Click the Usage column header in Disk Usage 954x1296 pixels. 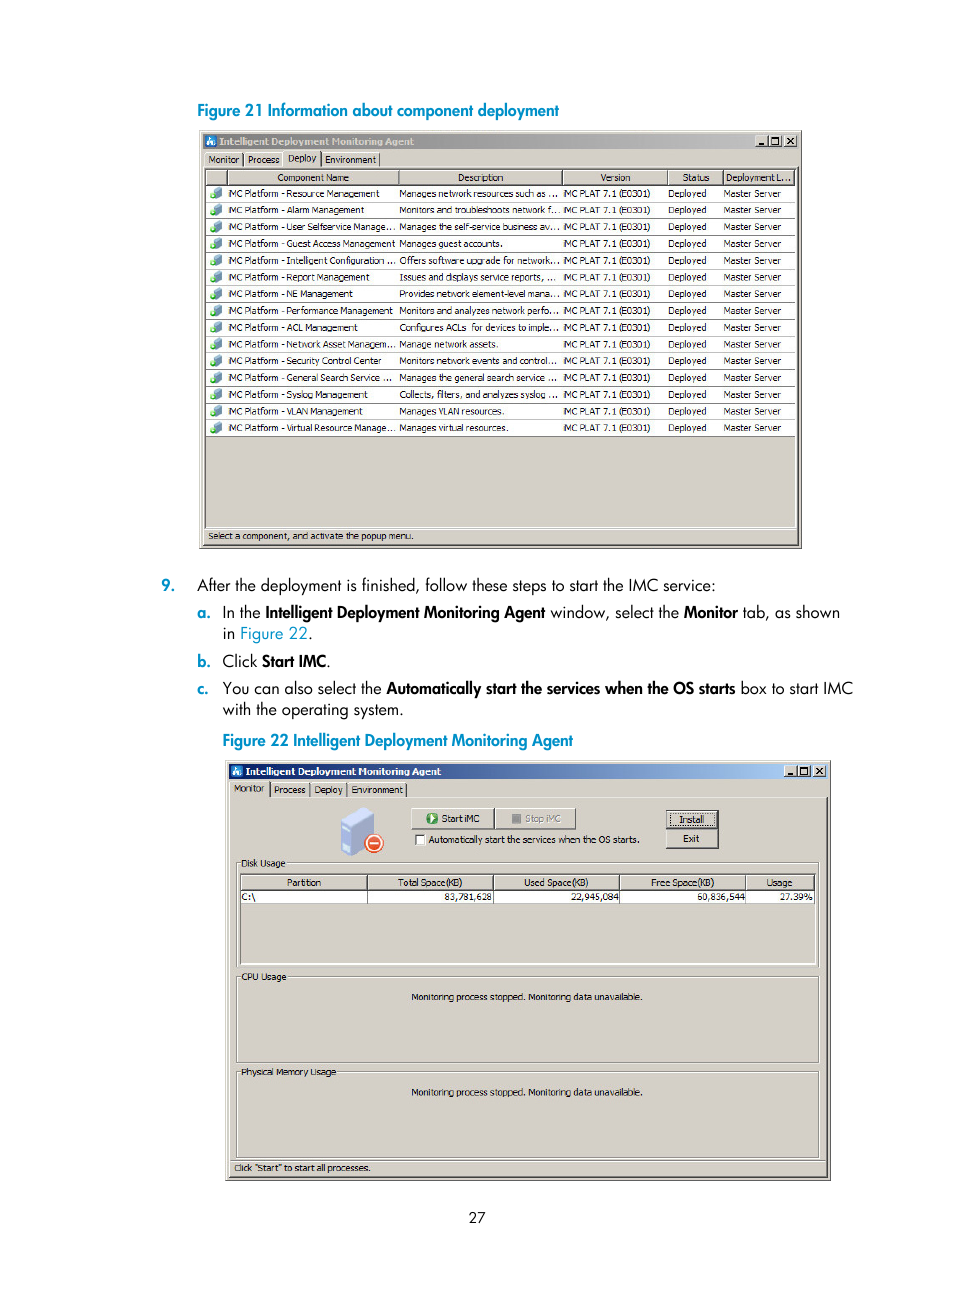(780, 883)
